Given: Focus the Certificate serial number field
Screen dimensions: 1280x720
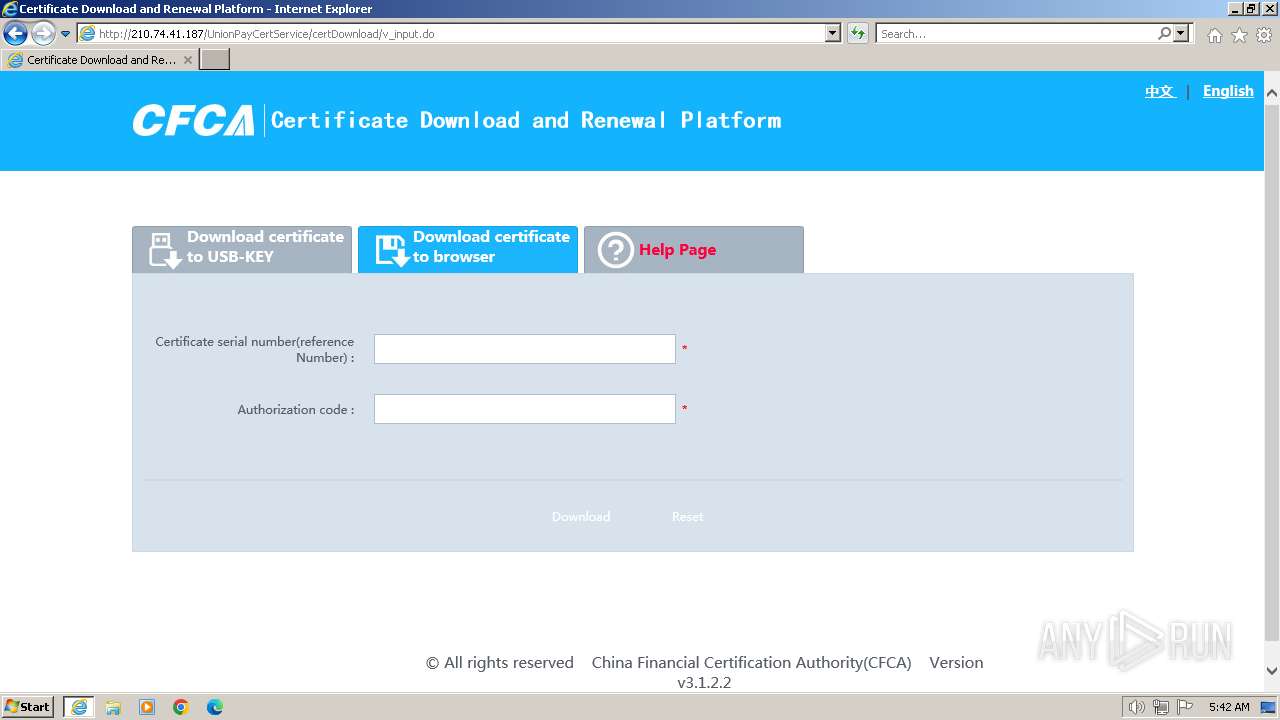Looking at the screenshot, I should 525,349.
